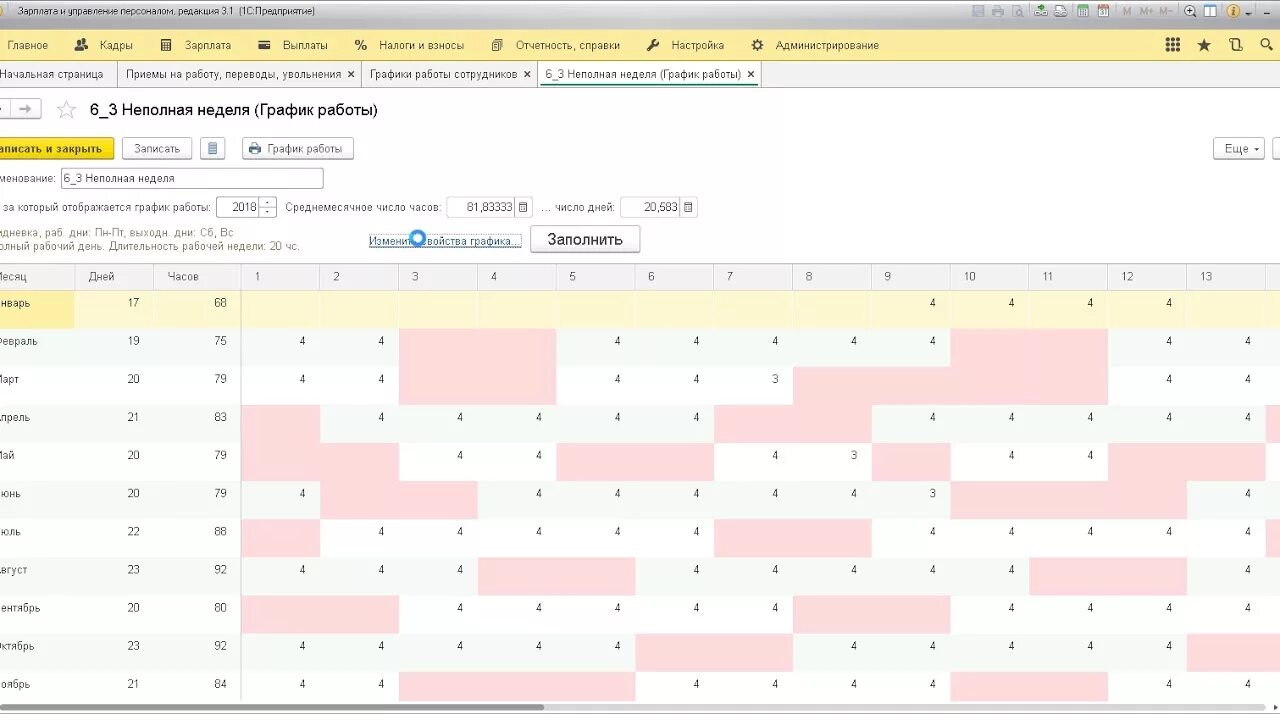1280x720 pixels.
Task: Close the Приемы на работу, переводы, увольнения tab
Action: click(x=351, y=74)
